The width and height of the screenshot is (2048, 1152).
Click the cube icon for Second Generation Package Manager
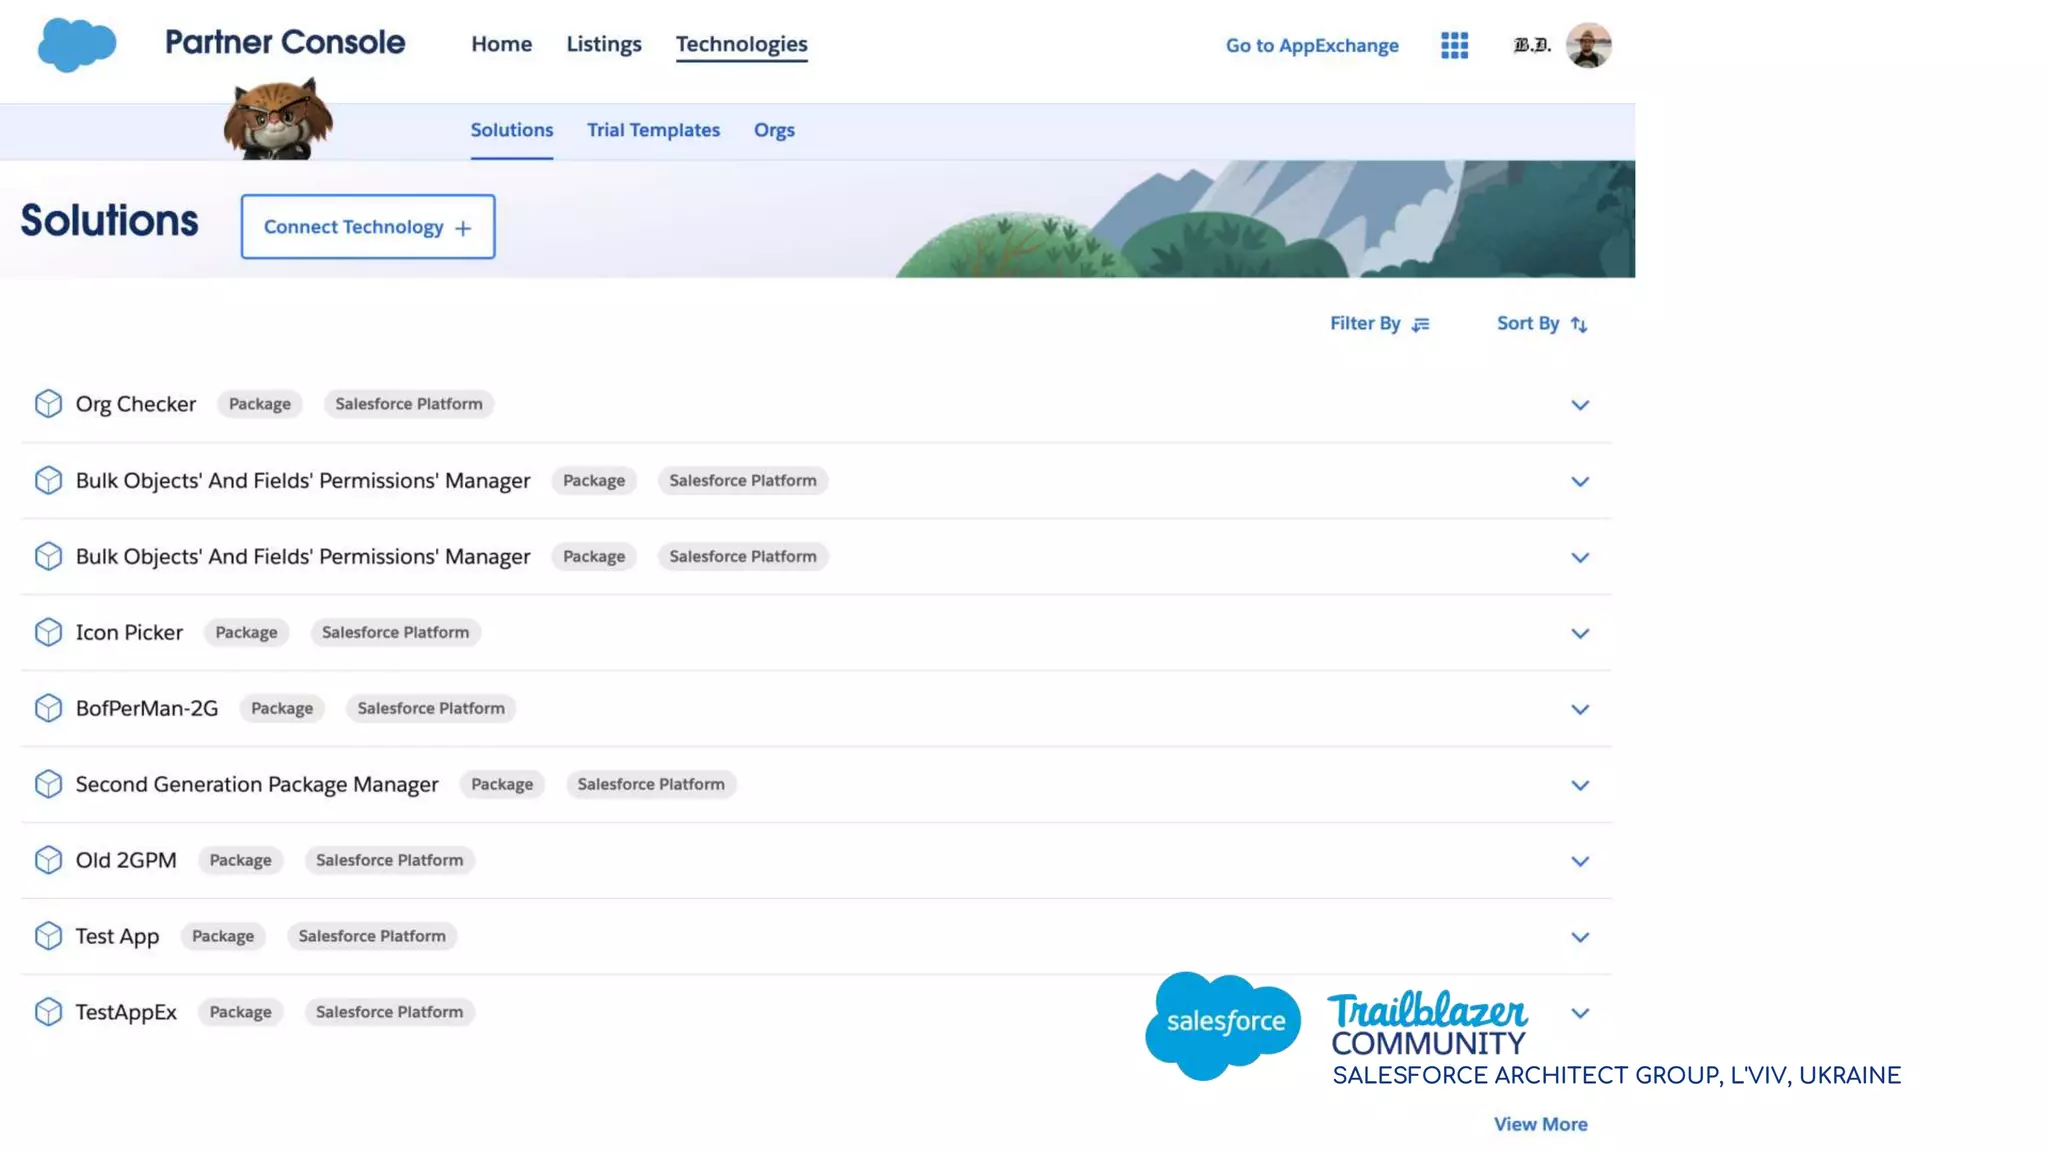pos(48,784)
